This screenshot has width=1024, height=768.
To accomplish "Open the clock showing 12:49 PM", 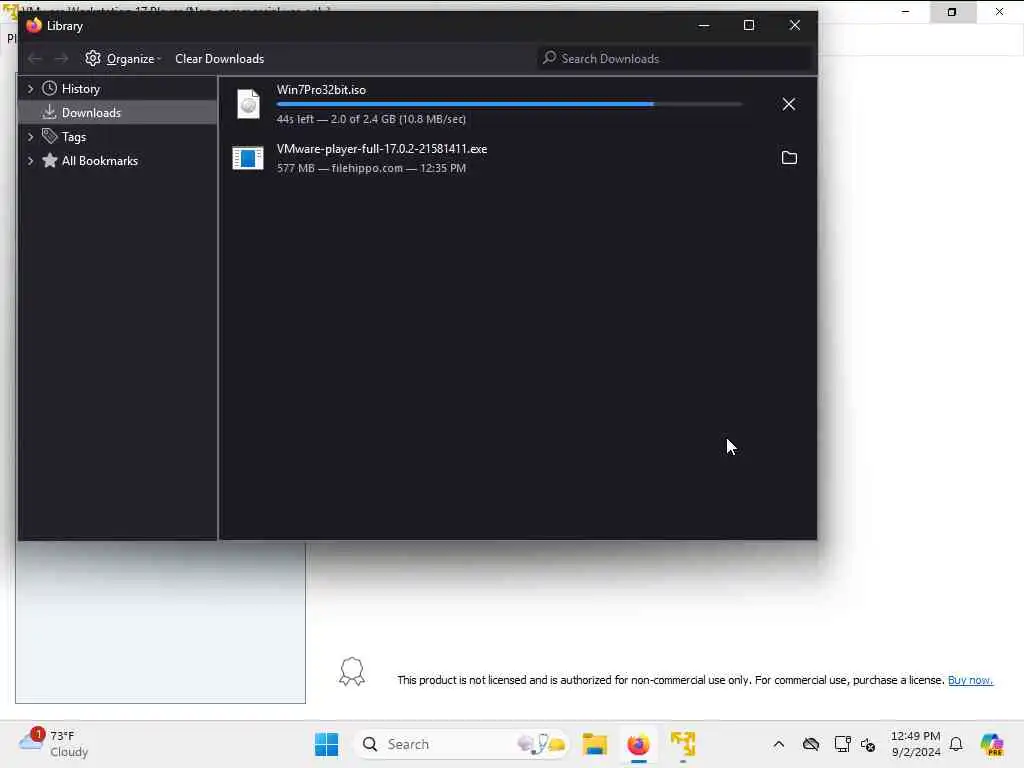I will coord(916,744).
